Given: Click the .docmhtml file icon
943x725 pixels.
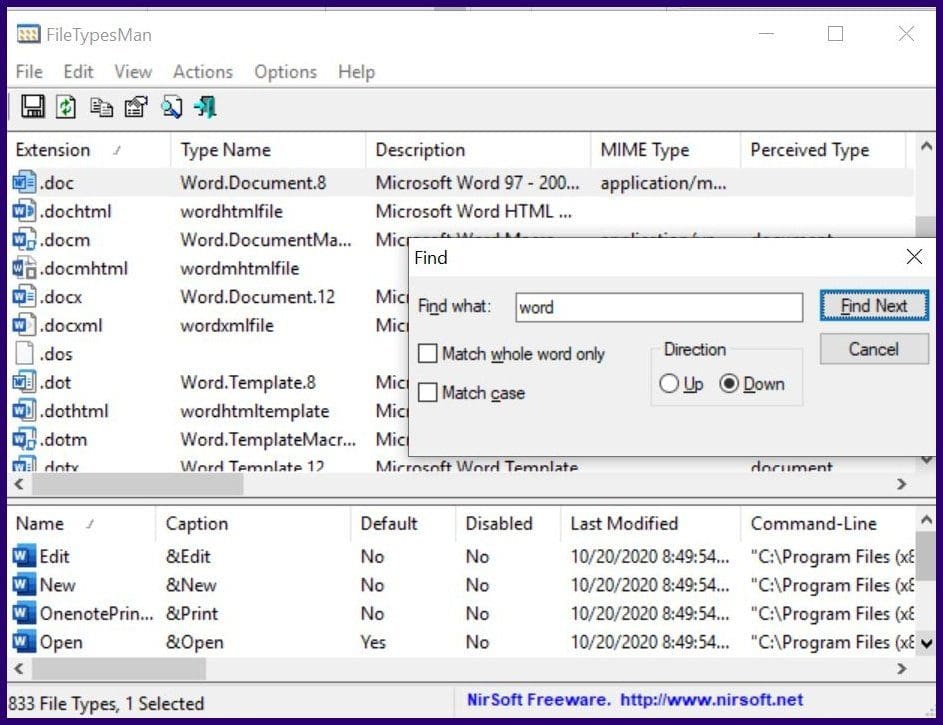Looking at the screenshot, I should tap(24, 268).
